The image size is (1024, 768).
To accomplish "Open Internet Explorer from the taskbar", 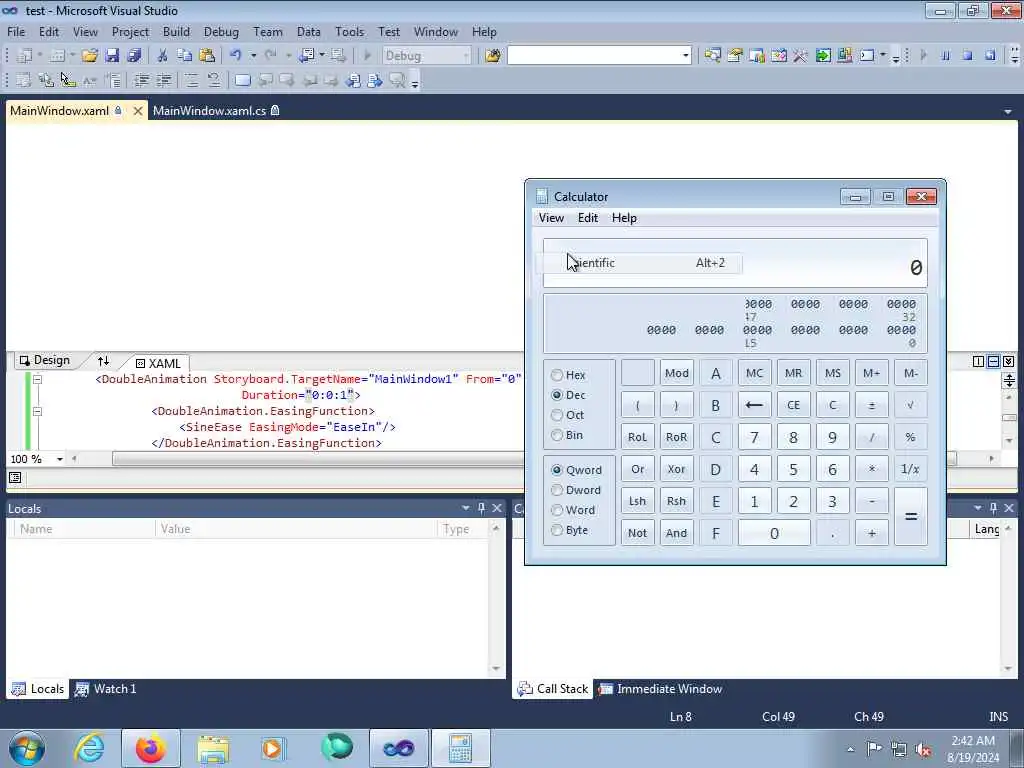I will point(89,748).
